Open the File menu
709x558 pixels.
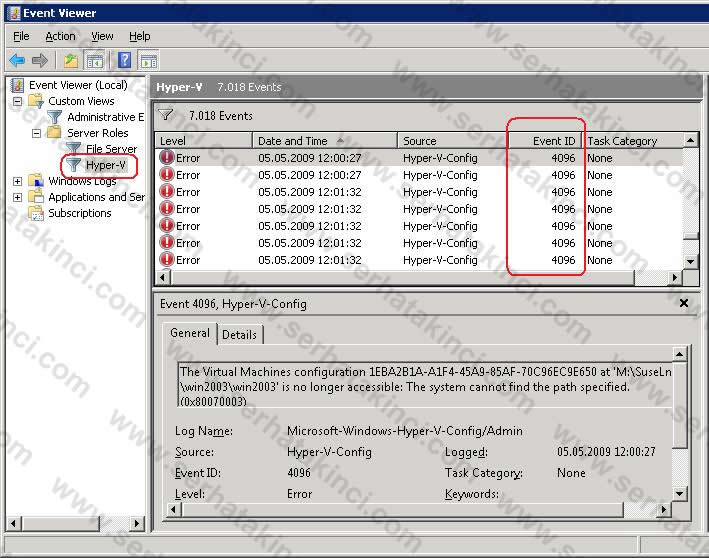(21, 36)
